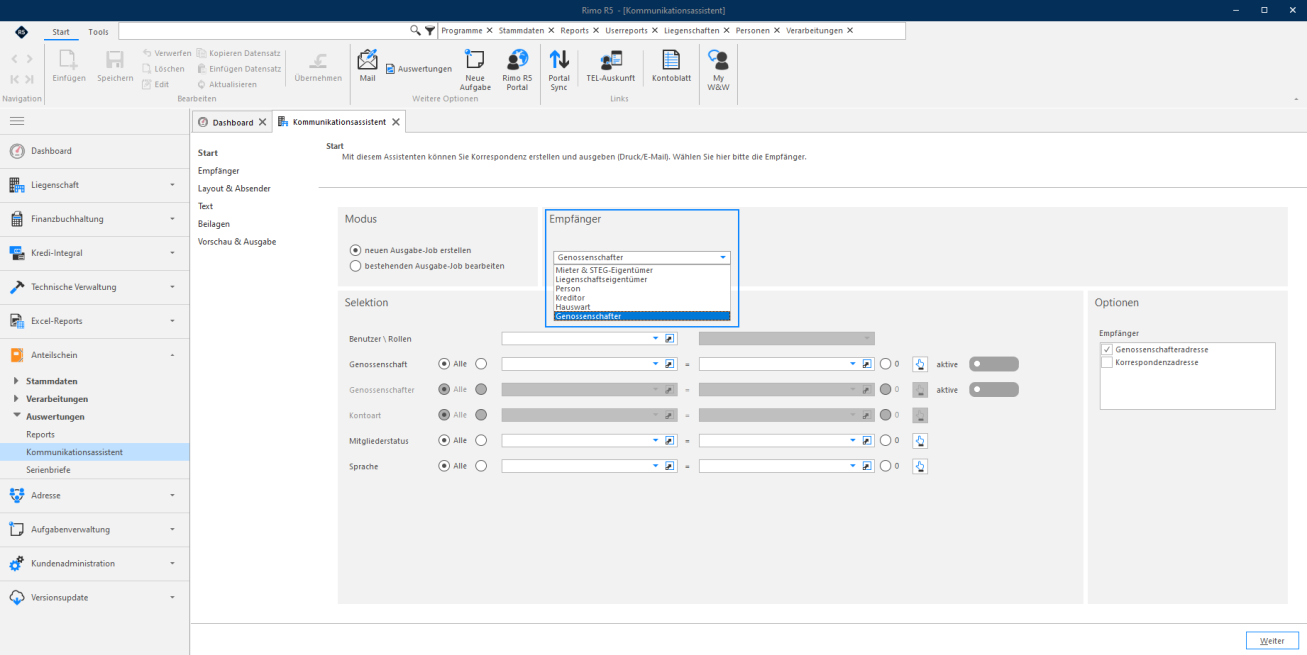The width and height of the screenshot is (1307, 655).
Task: Open the Tools ribbon tab
Action: pos(98,32)
